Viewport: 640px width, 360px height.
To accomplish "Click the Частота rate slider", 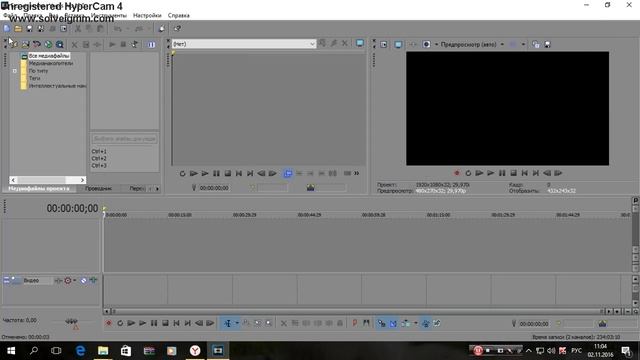I will coord(71,321).
